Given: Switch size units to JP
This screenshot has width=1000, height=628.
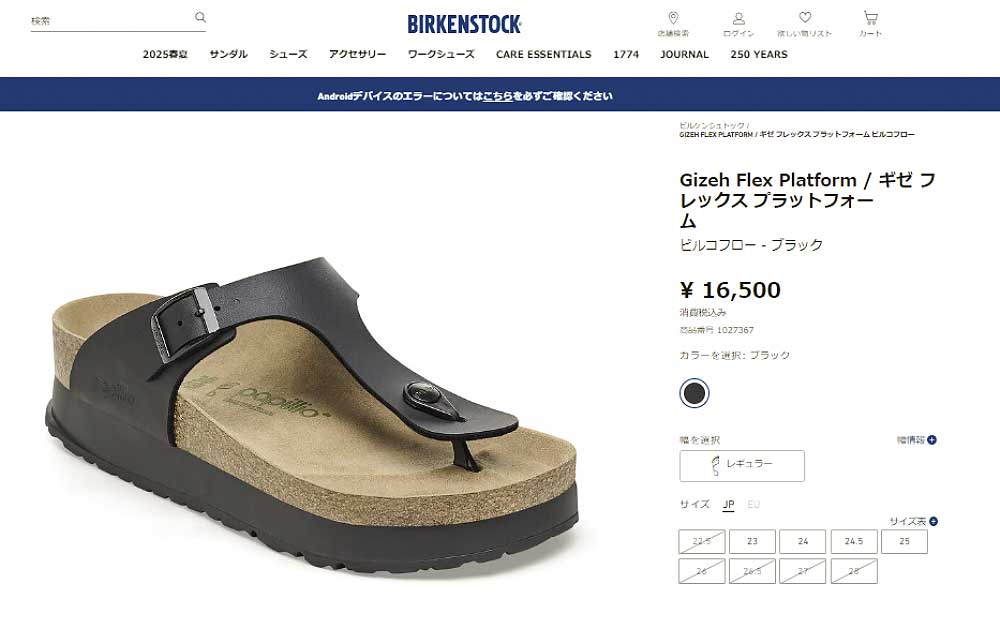Looking at the screenshot, I should pos(728,504).
